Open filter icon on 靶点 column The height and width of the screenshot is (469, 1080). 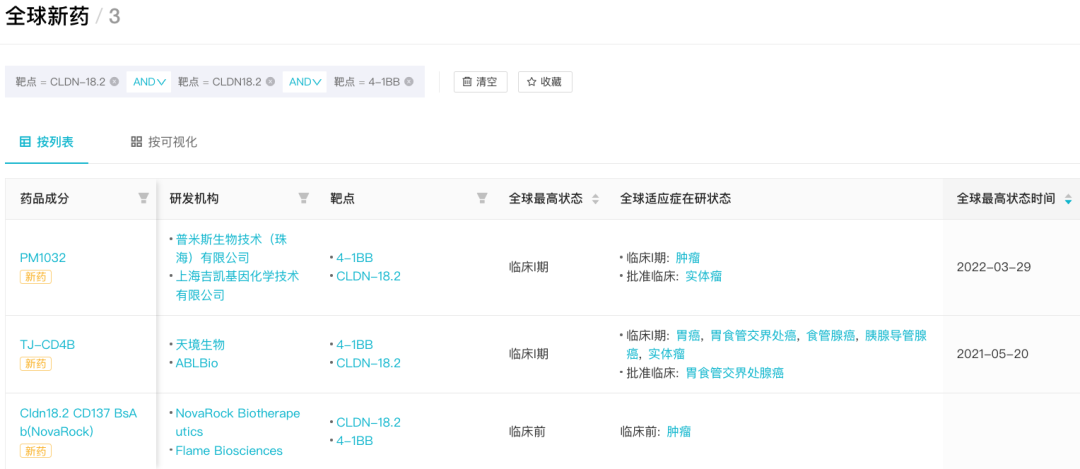click(482, 198)
